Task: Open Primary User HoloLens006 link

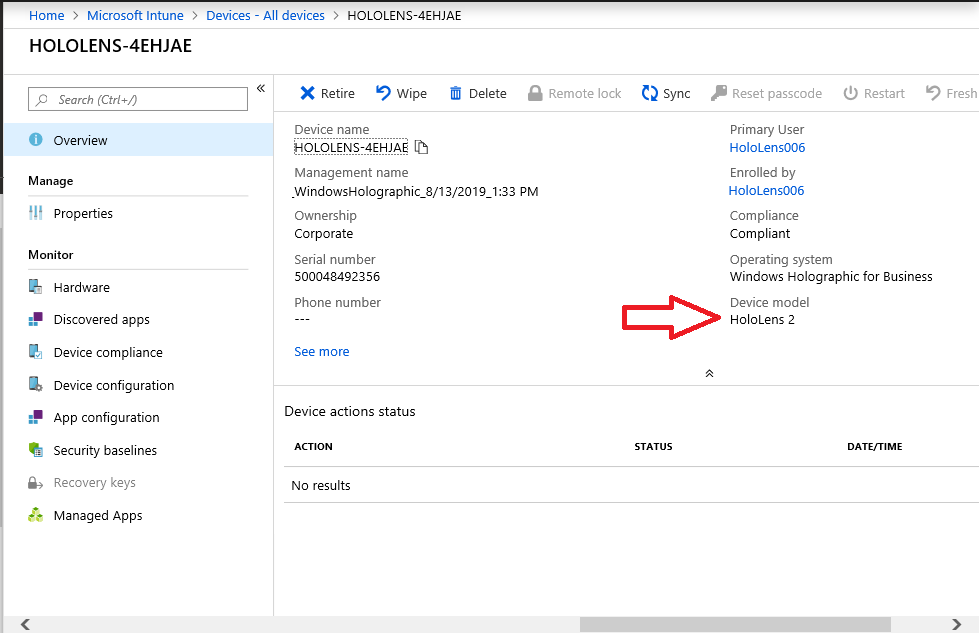Action: (x=767, y=148)
